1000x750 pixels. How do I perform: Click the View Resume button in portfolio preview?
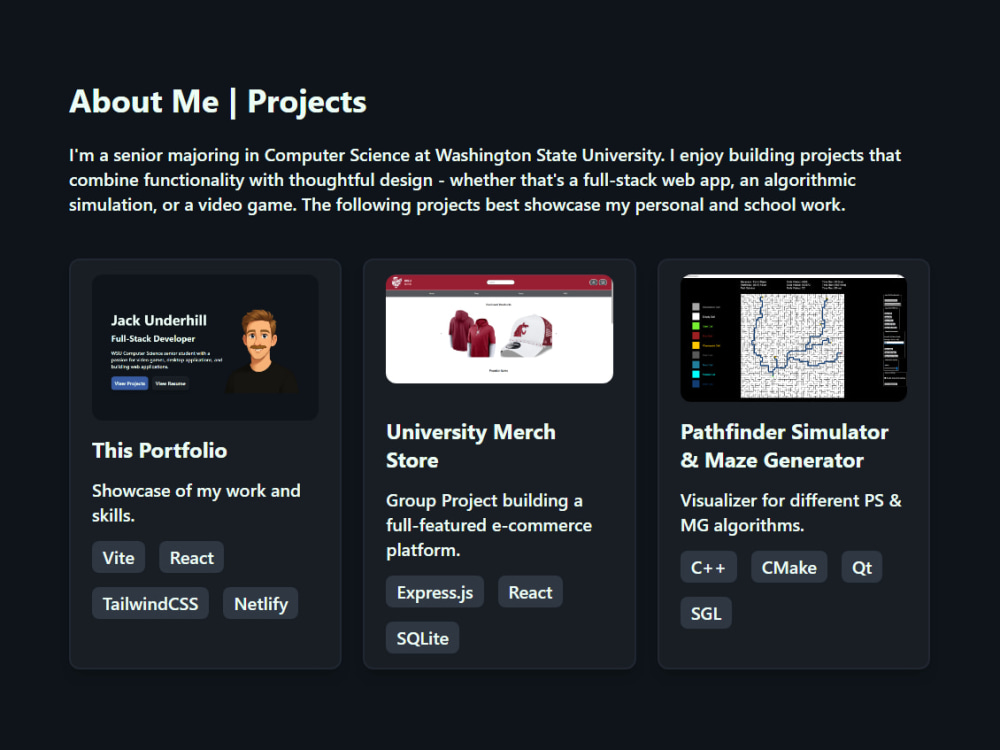170,383
